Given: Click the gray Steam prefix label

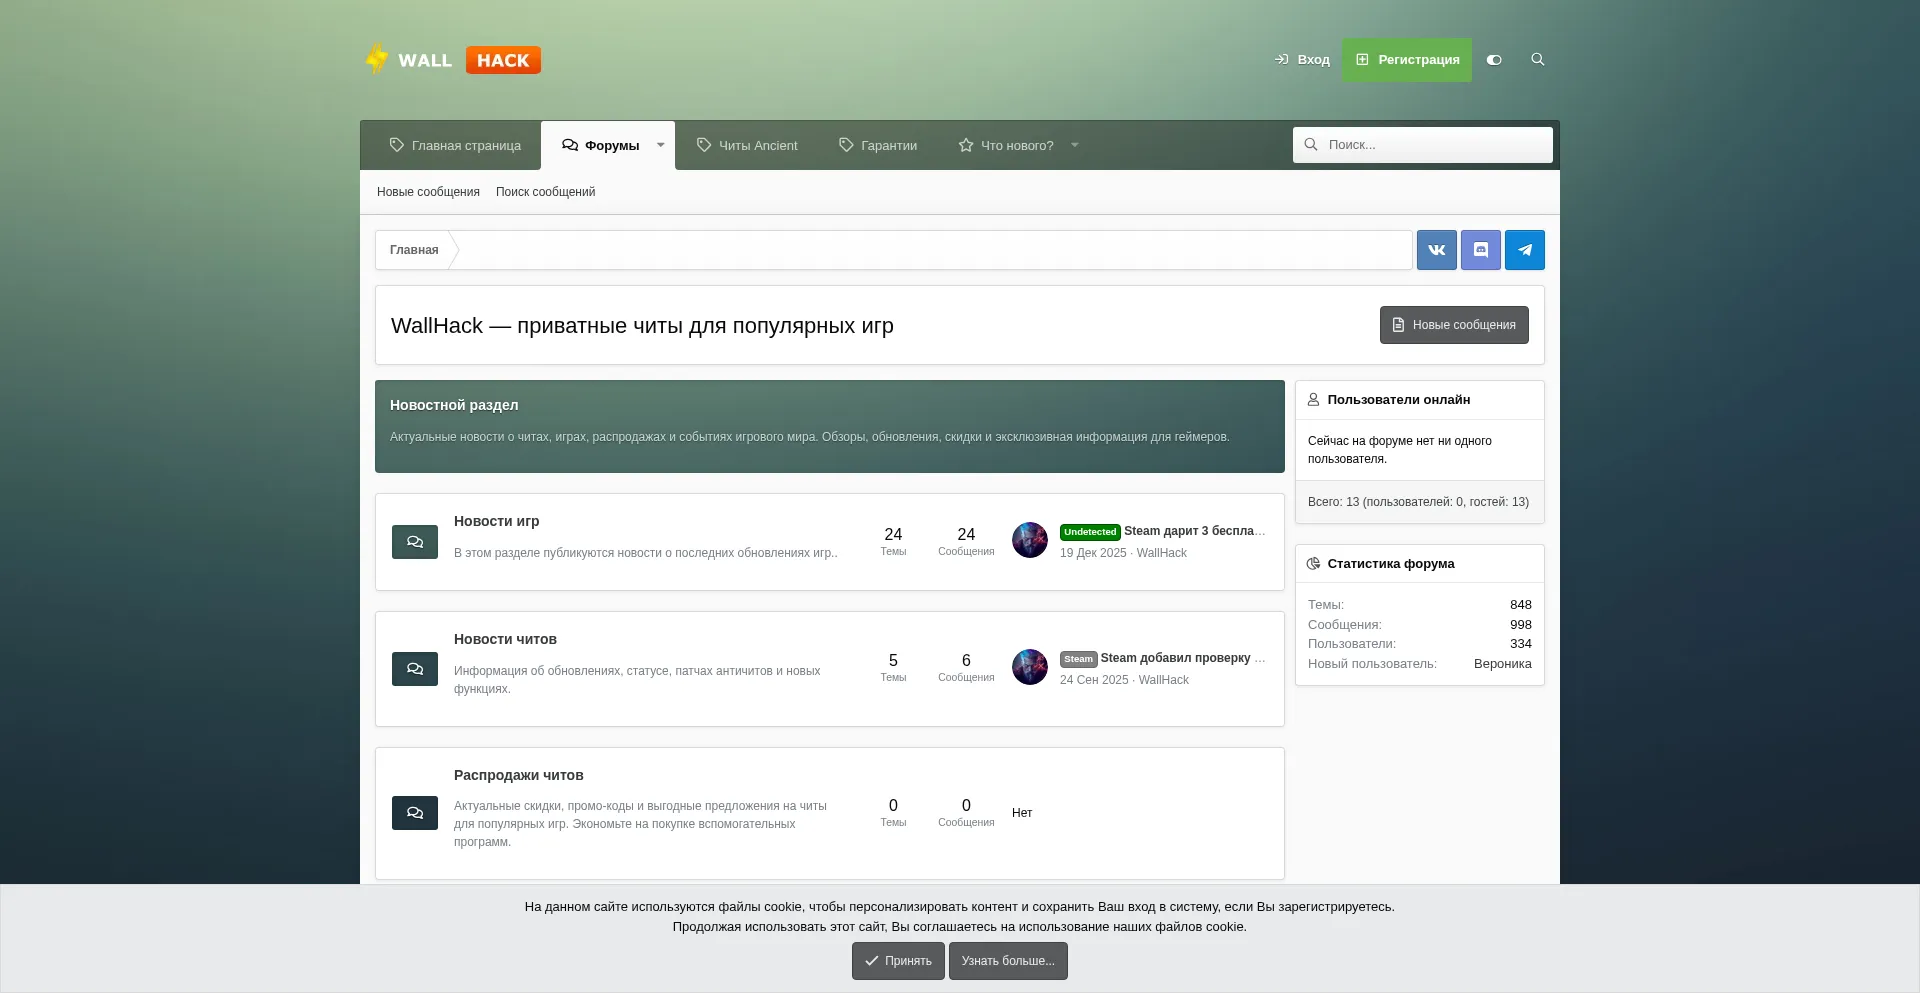Looking at the screenshot, I should tap(1078, 659).
